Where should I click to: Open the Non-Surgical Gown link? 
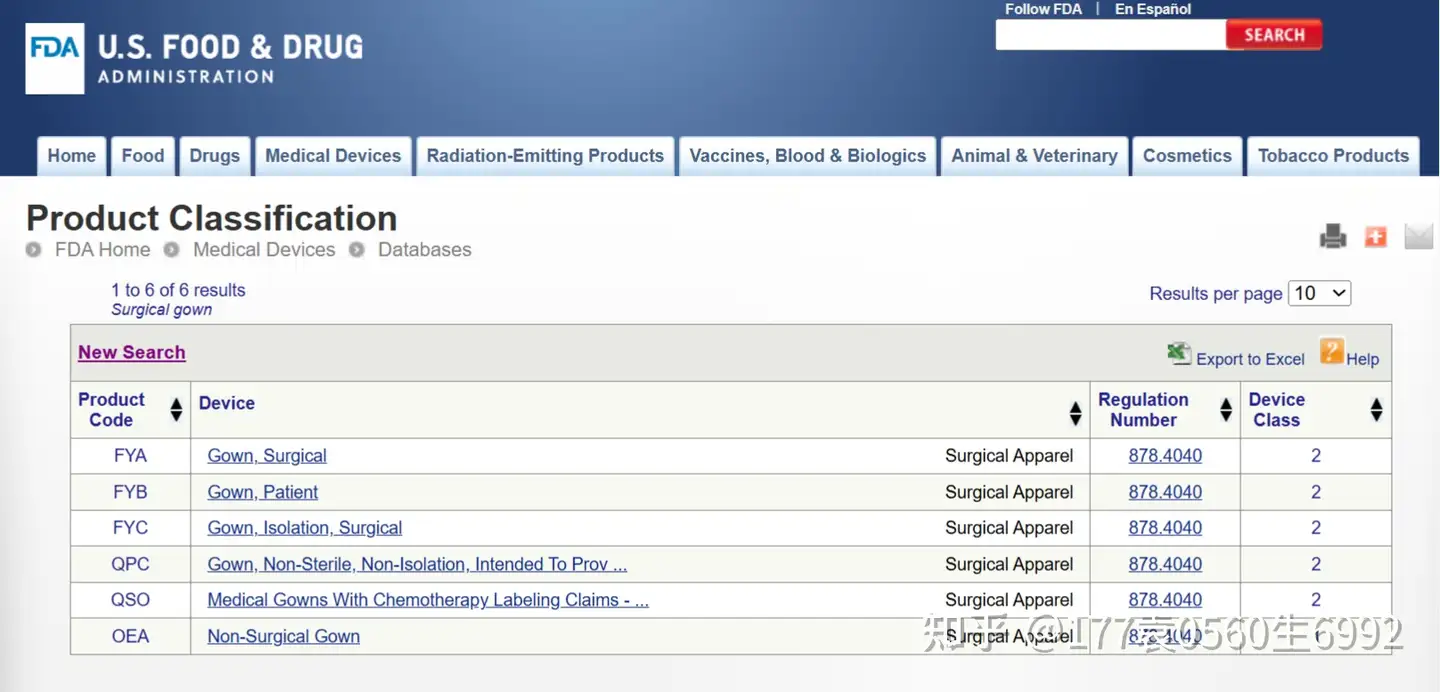(x=283, y=636)
